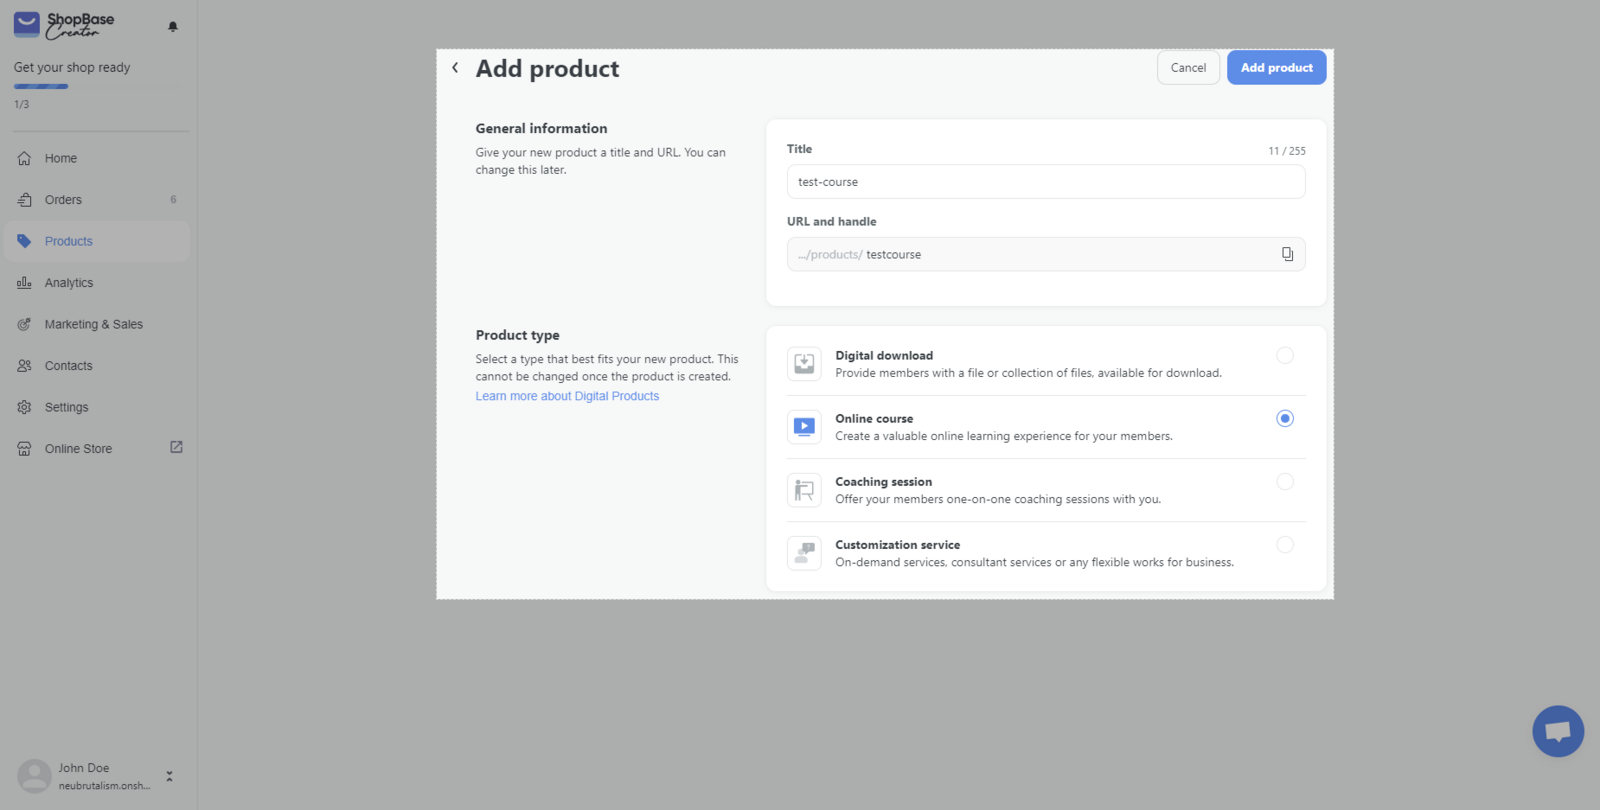The width and height of the screenshot is (1600, 810).
Task: Click the Home sidebar icon
Action: pyautogui.click(x=24, y=158)
